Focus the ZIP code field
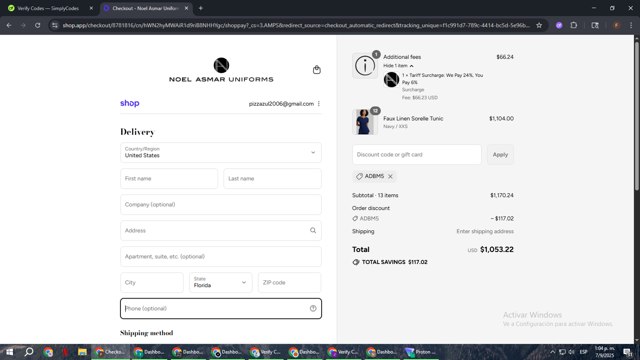 pyautogui.click(x=290, y=282)
